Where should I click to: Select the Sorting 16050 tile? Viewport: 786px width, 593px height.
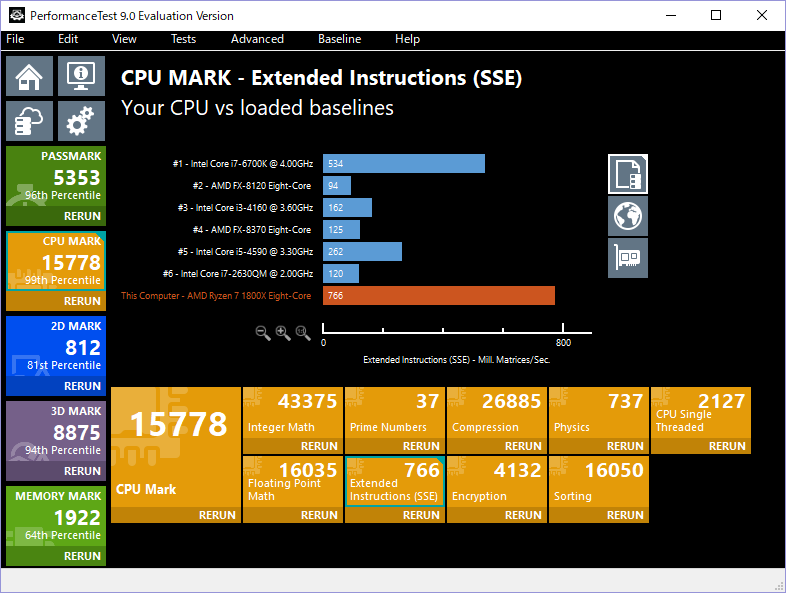[x=599, y=481]
